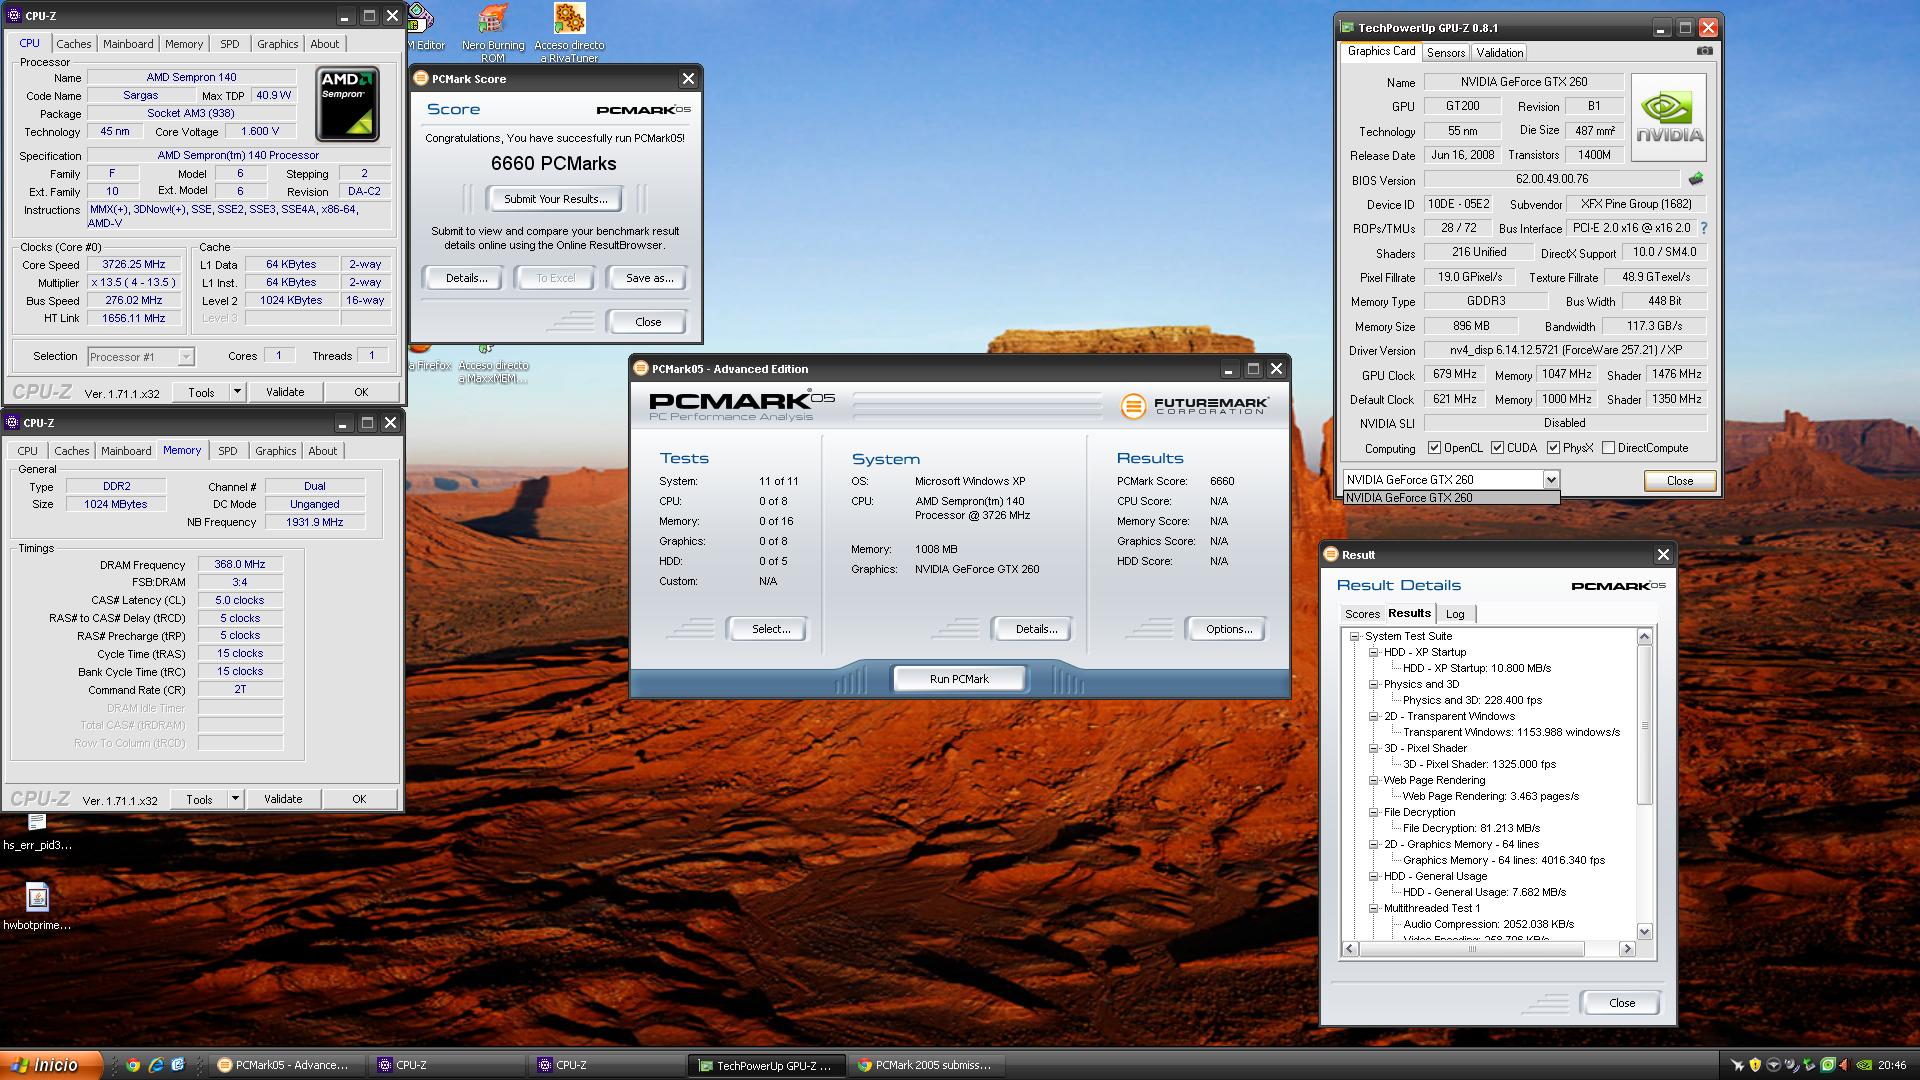Open the Tools dropdown arrow in upper CPU-Z

coord(237,392)
